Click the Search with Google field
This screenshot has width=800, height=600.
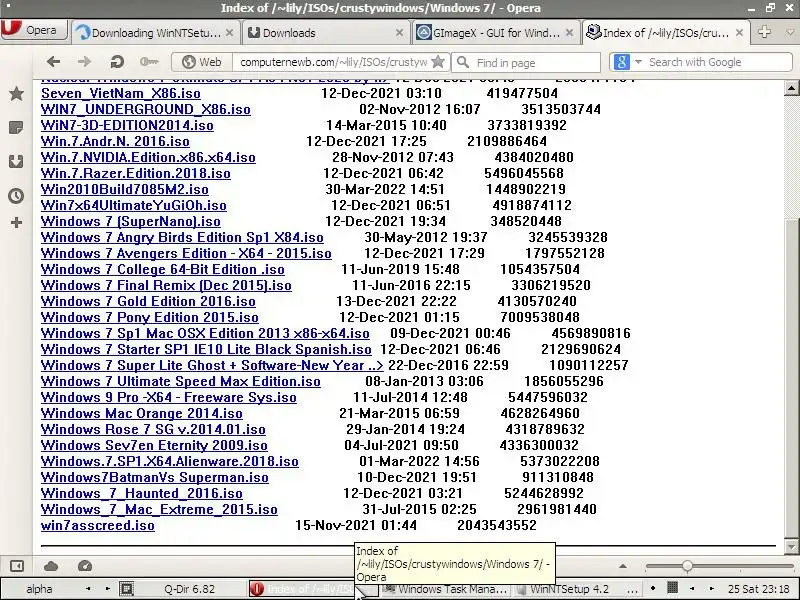coord(717,62)
